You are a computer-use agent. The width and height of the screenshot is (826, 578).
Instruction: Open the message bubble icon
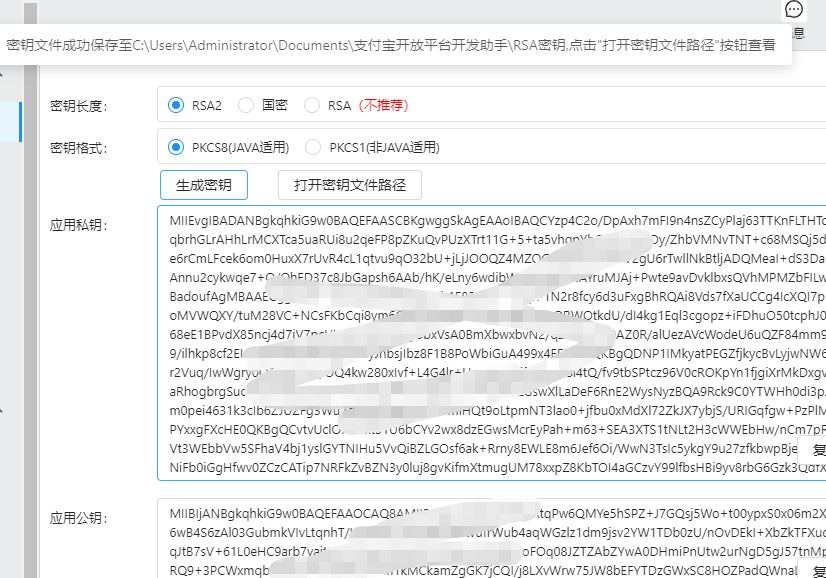794,10
